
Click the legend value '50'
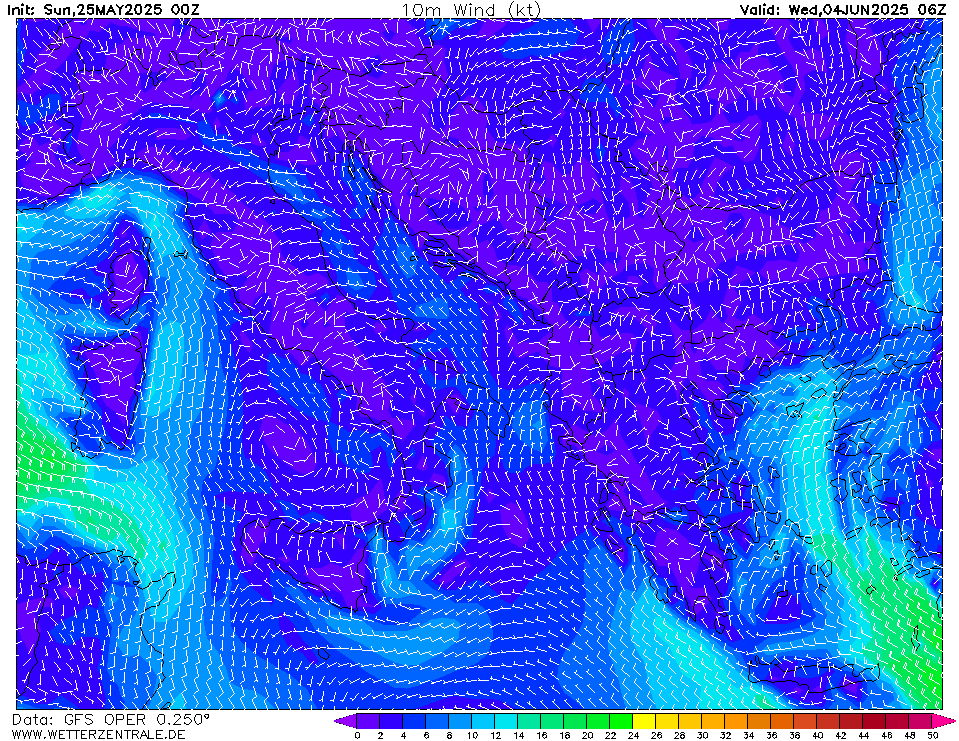tap(933, 735)
